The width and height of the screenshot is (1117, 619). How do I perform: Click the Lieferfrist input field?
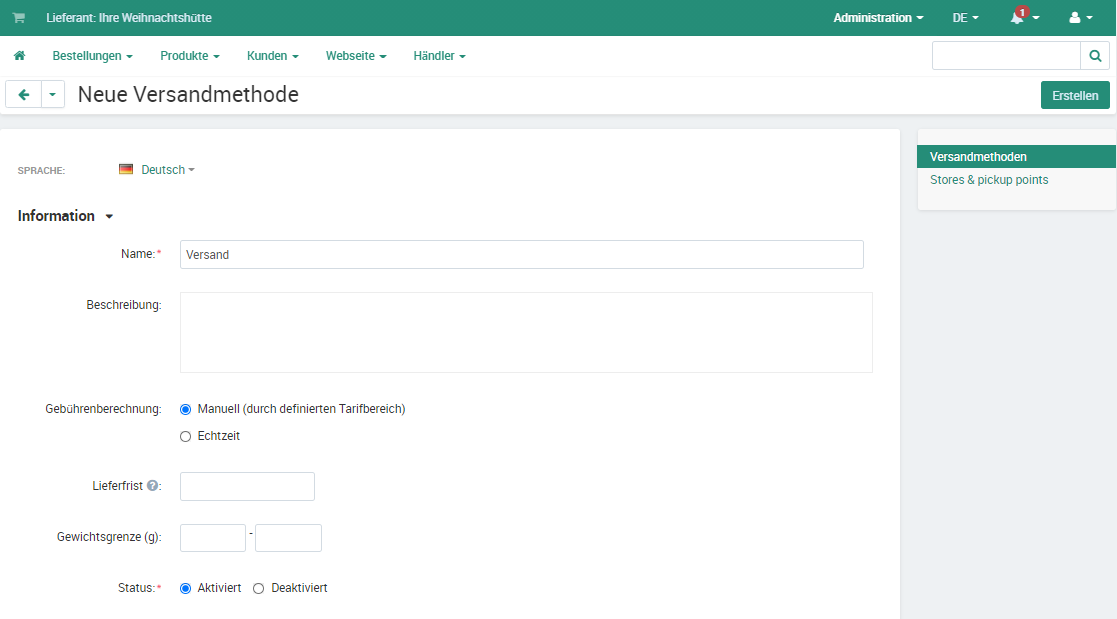tap(247, 486)
